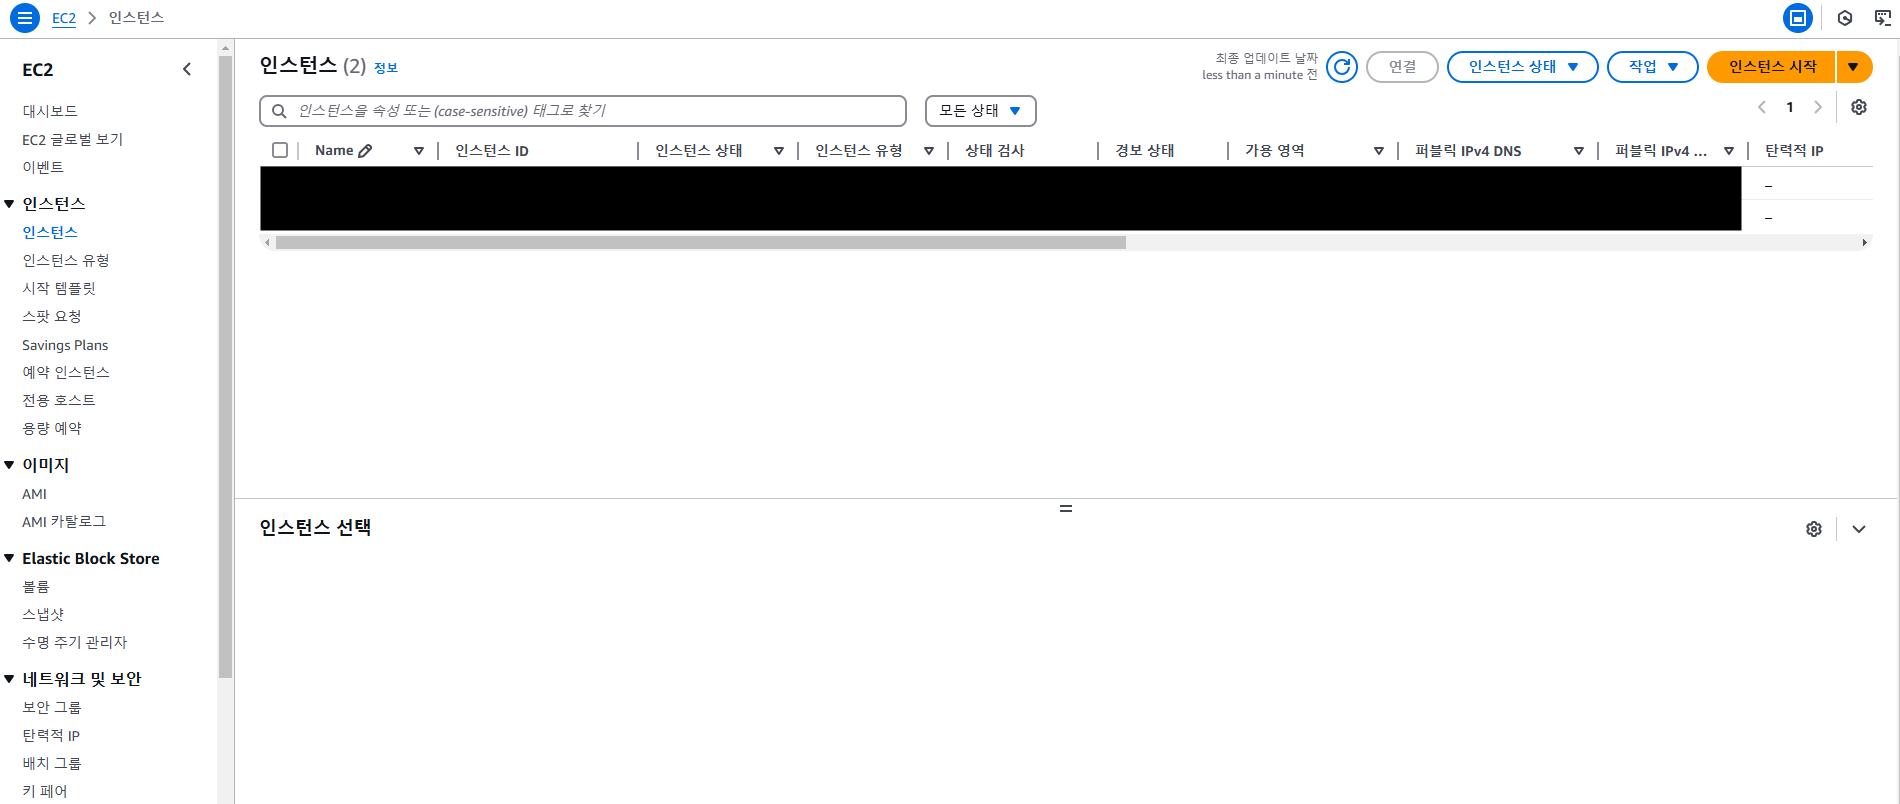Open instance details panel settings gear
Viewport: 1900px width, 804px height.
(1814, 529)
